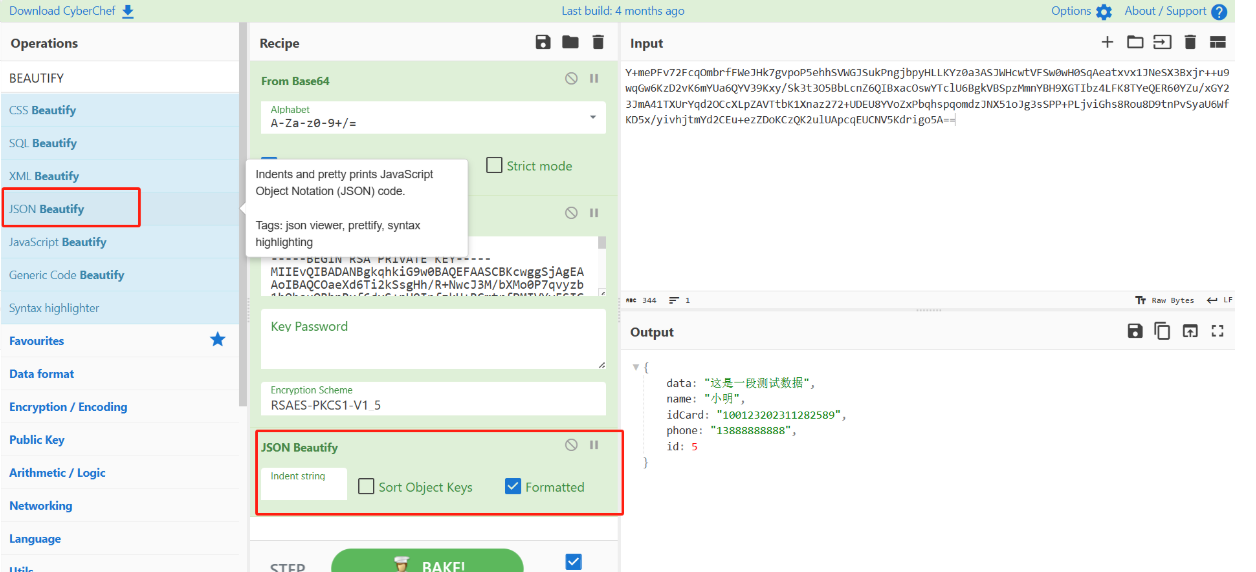1256x572 pixels.
Task: Open LF end-of-line sequence selector
Action: 1220,300
